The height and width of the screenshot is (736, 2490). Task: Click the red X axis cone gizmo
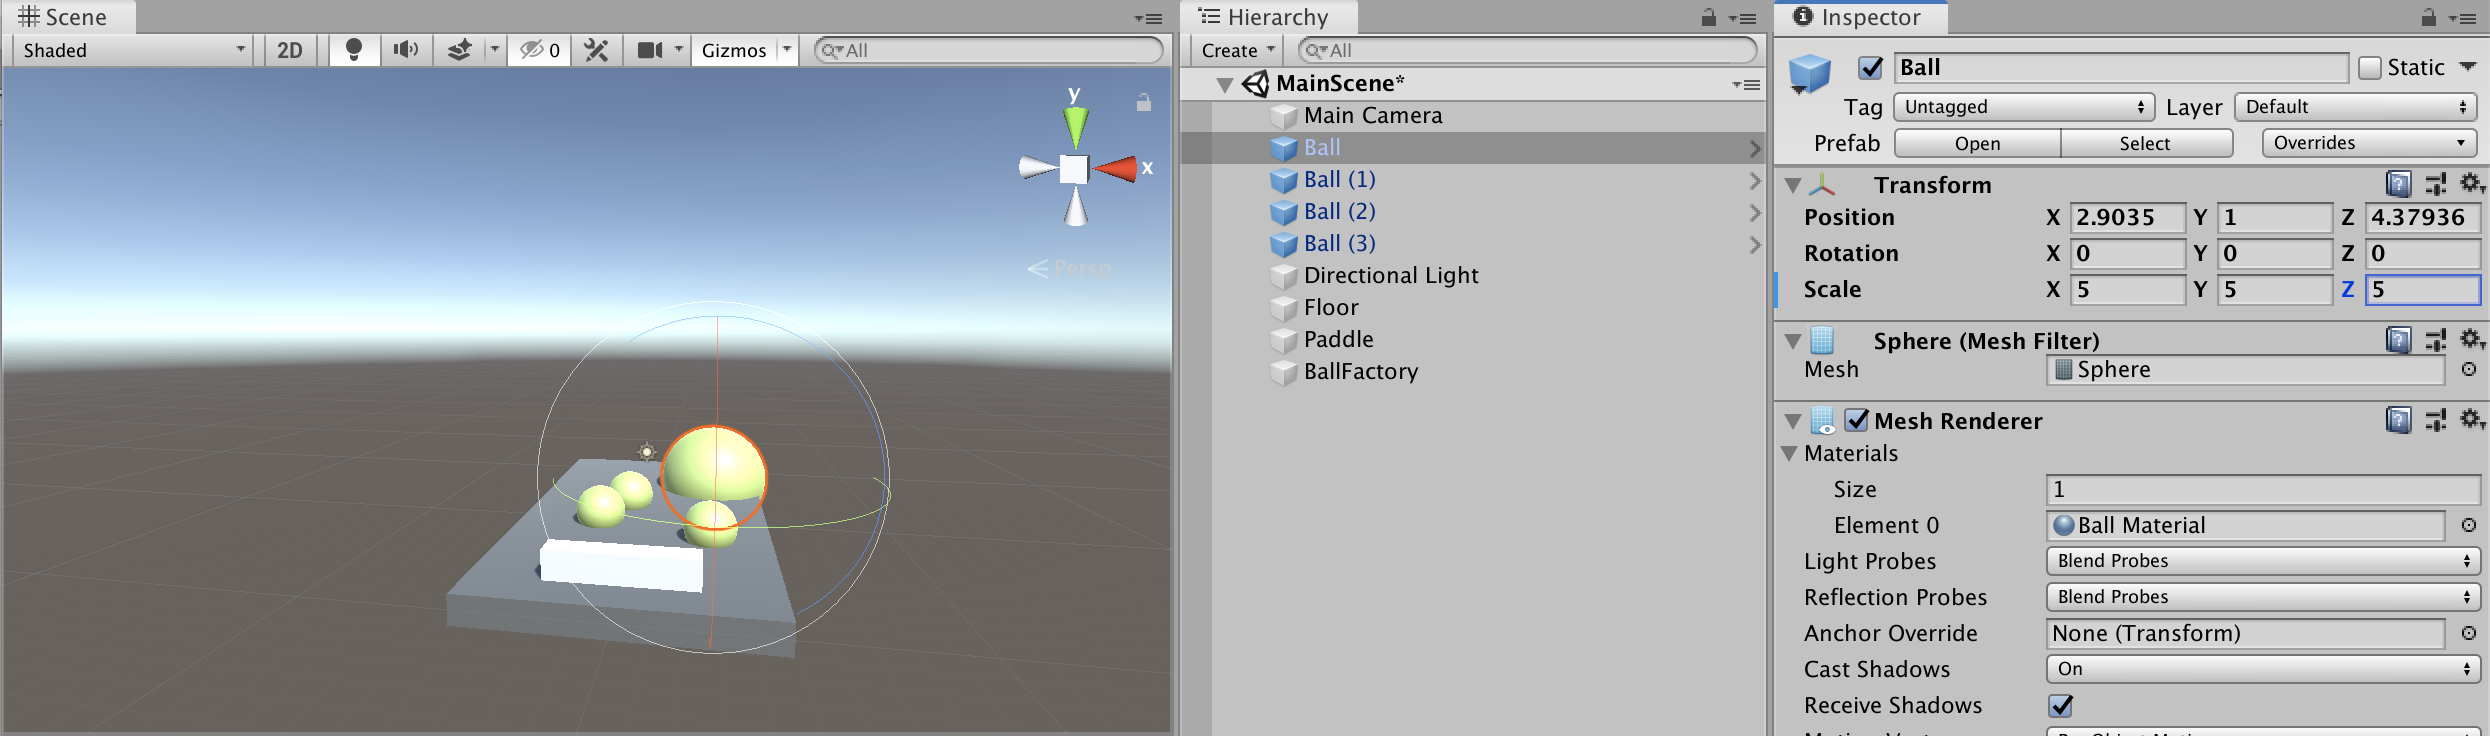coord(1117,169)
